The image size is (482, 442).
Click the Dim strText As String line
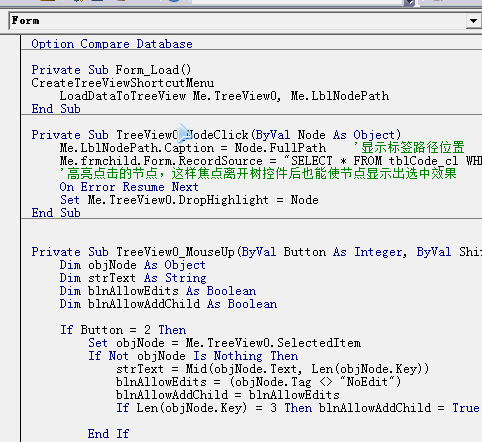(x=133, y=278)
